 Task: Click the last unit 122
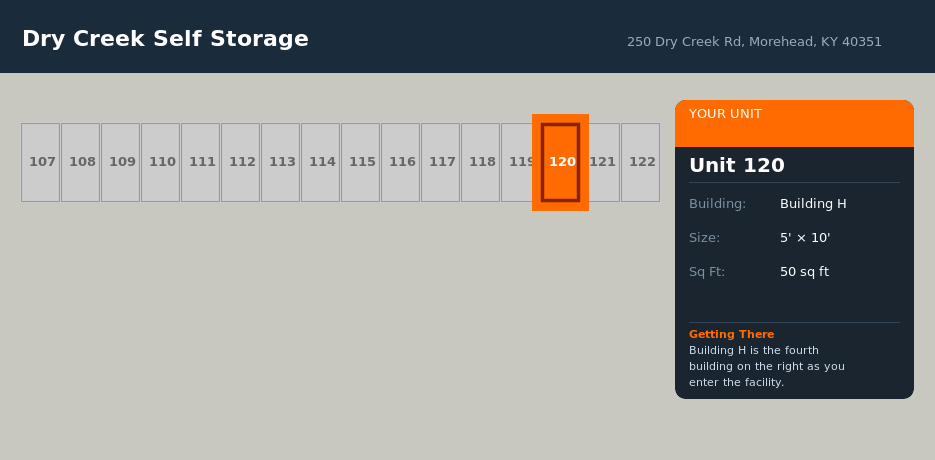640,162
